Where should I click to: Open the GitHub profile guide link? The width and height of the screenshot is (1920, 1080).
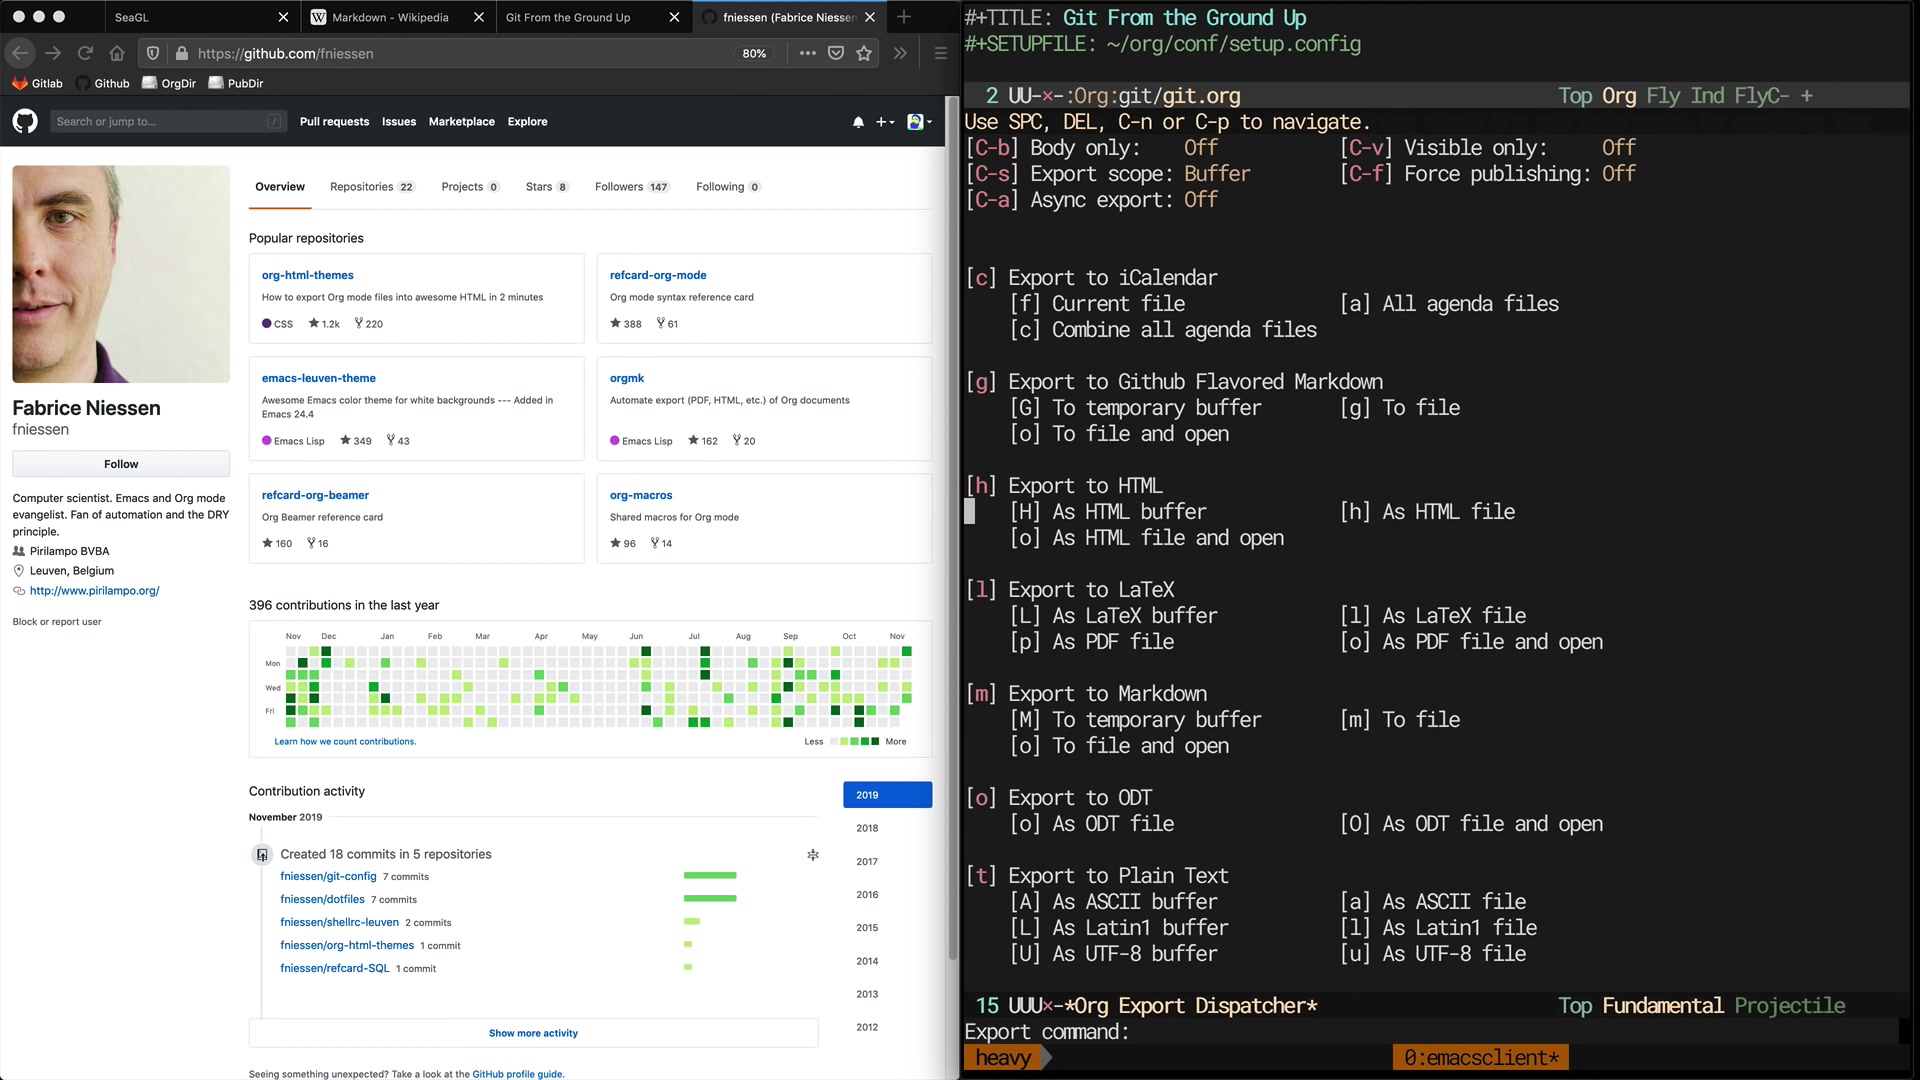click(x=517, y=1074)
